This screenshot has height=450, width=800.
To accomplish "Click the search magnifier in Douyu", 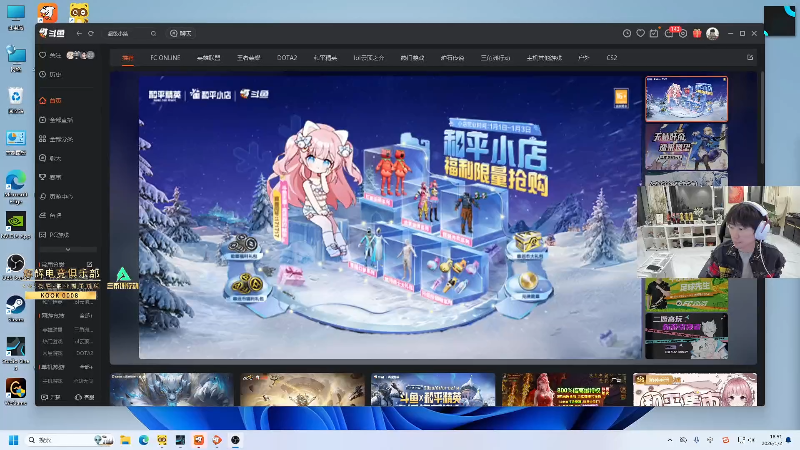I will [x=153, y=33].
